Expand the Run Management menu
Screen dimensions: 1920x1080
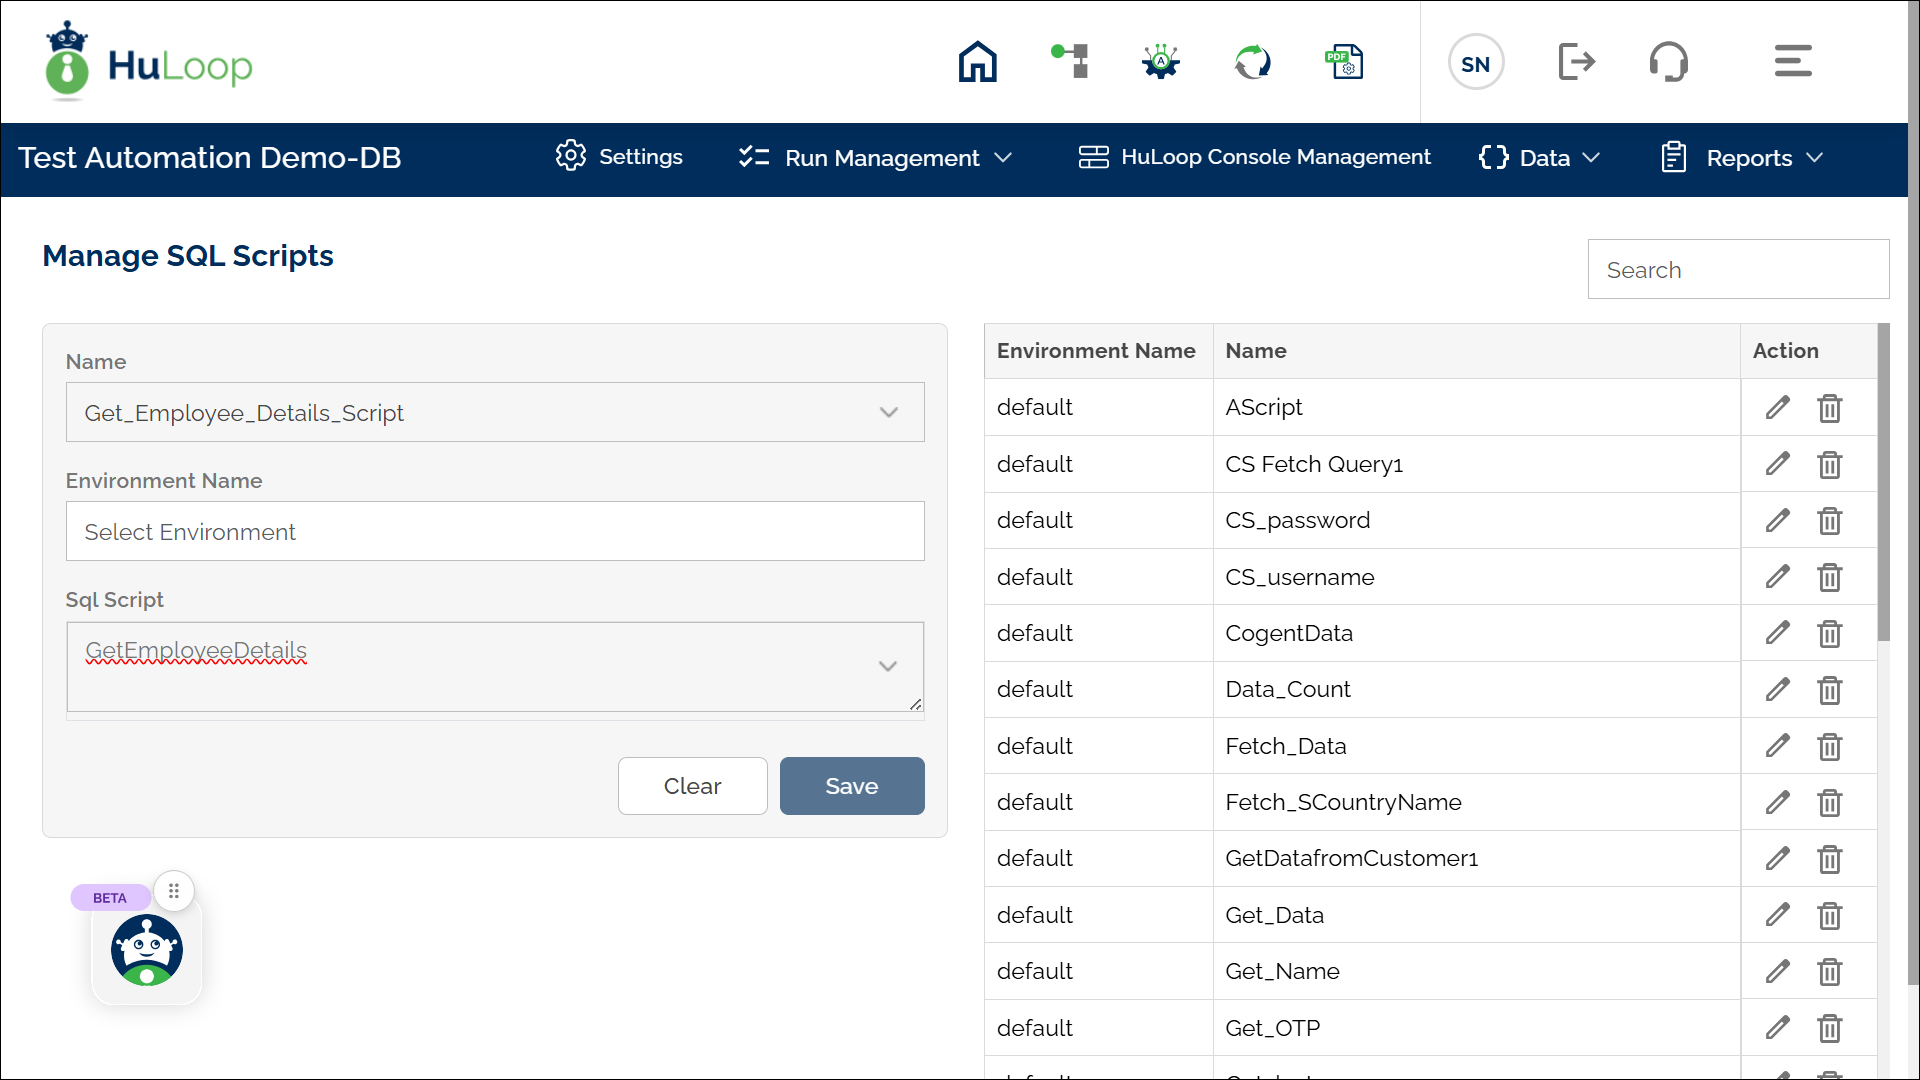pyautogui.click(x=876, y=158)
